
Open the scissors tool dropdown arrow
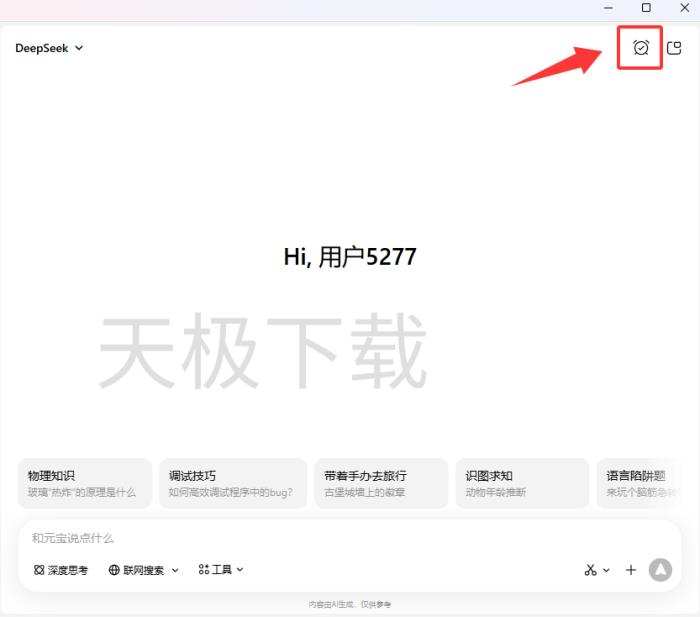tap(606, 571)
